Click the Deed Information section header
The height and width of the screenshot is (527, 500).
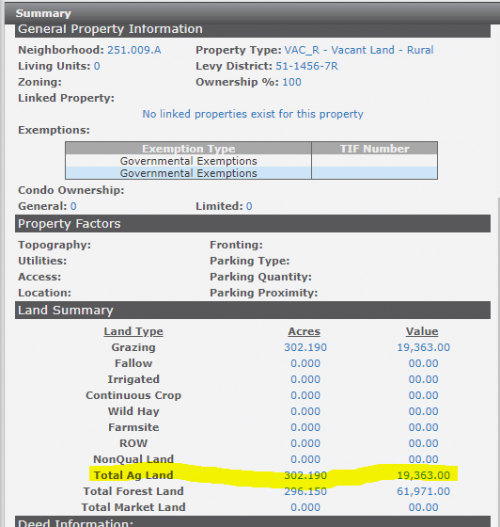click(x=253, y=522)
